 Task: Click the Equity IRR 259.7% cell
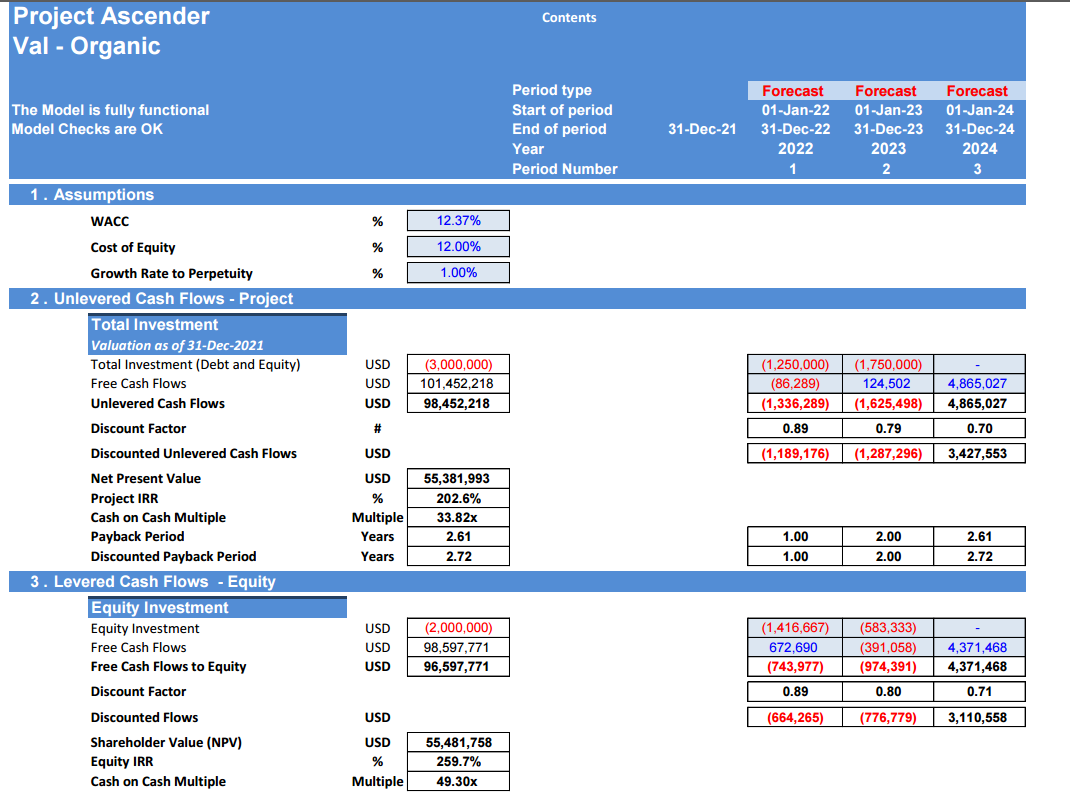[459, 762]
